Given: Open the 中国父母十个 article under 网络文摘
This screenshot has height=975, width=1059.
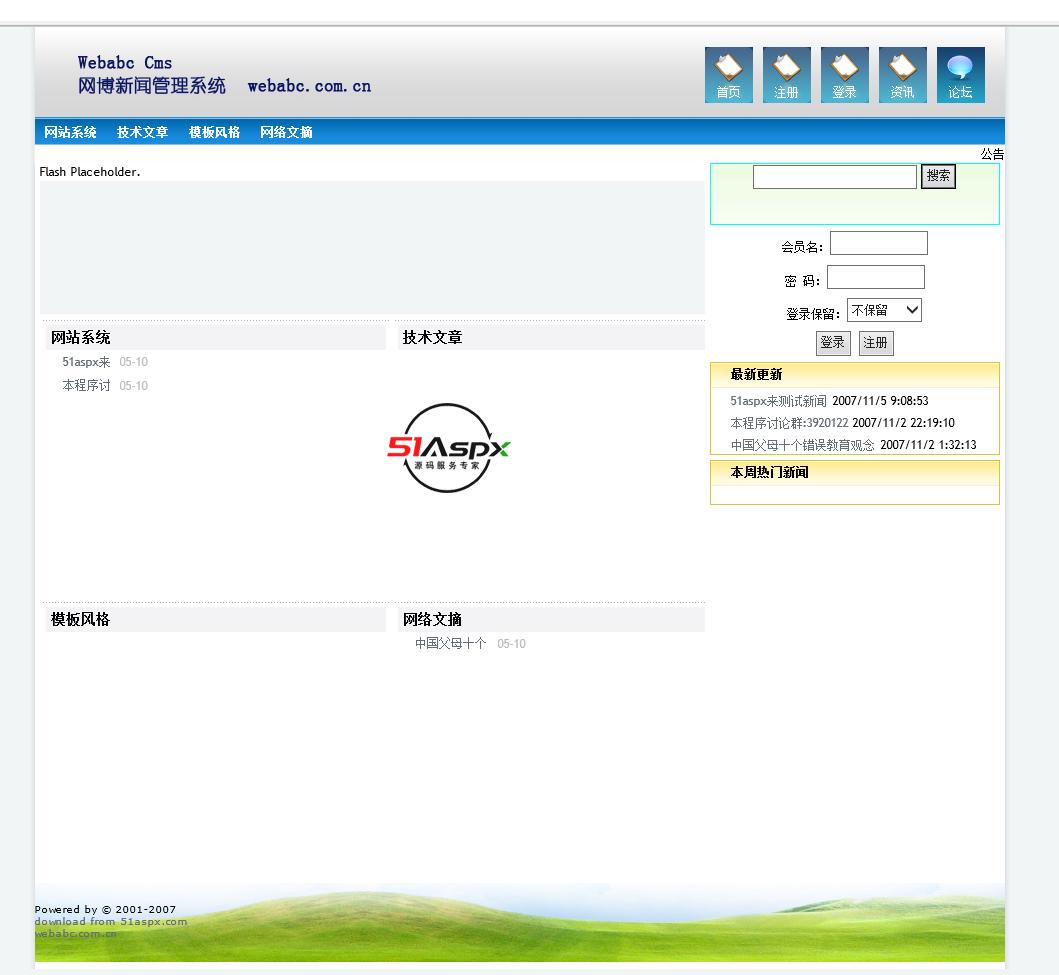Looking at the screenshot, I should (450, 643).
